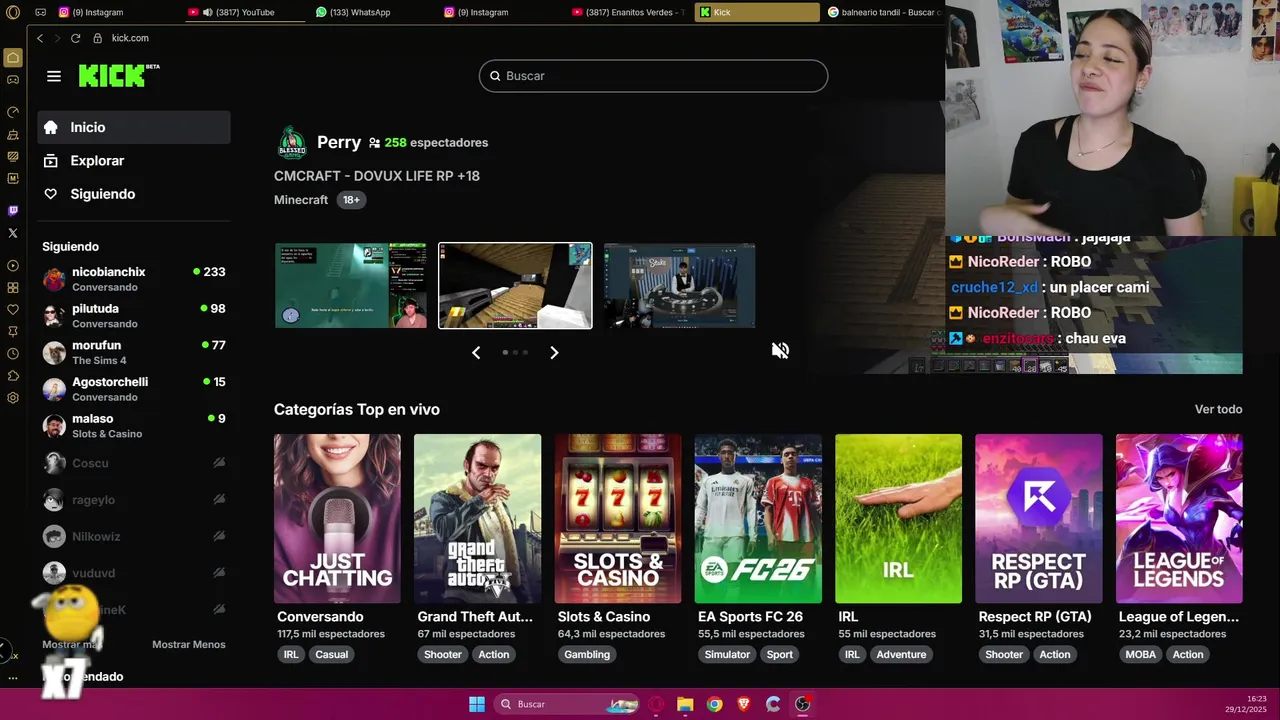The width and height of the screenshot is (1280, 720).
Task: Open the Just Chatting category card
Action: coord(337,518)
